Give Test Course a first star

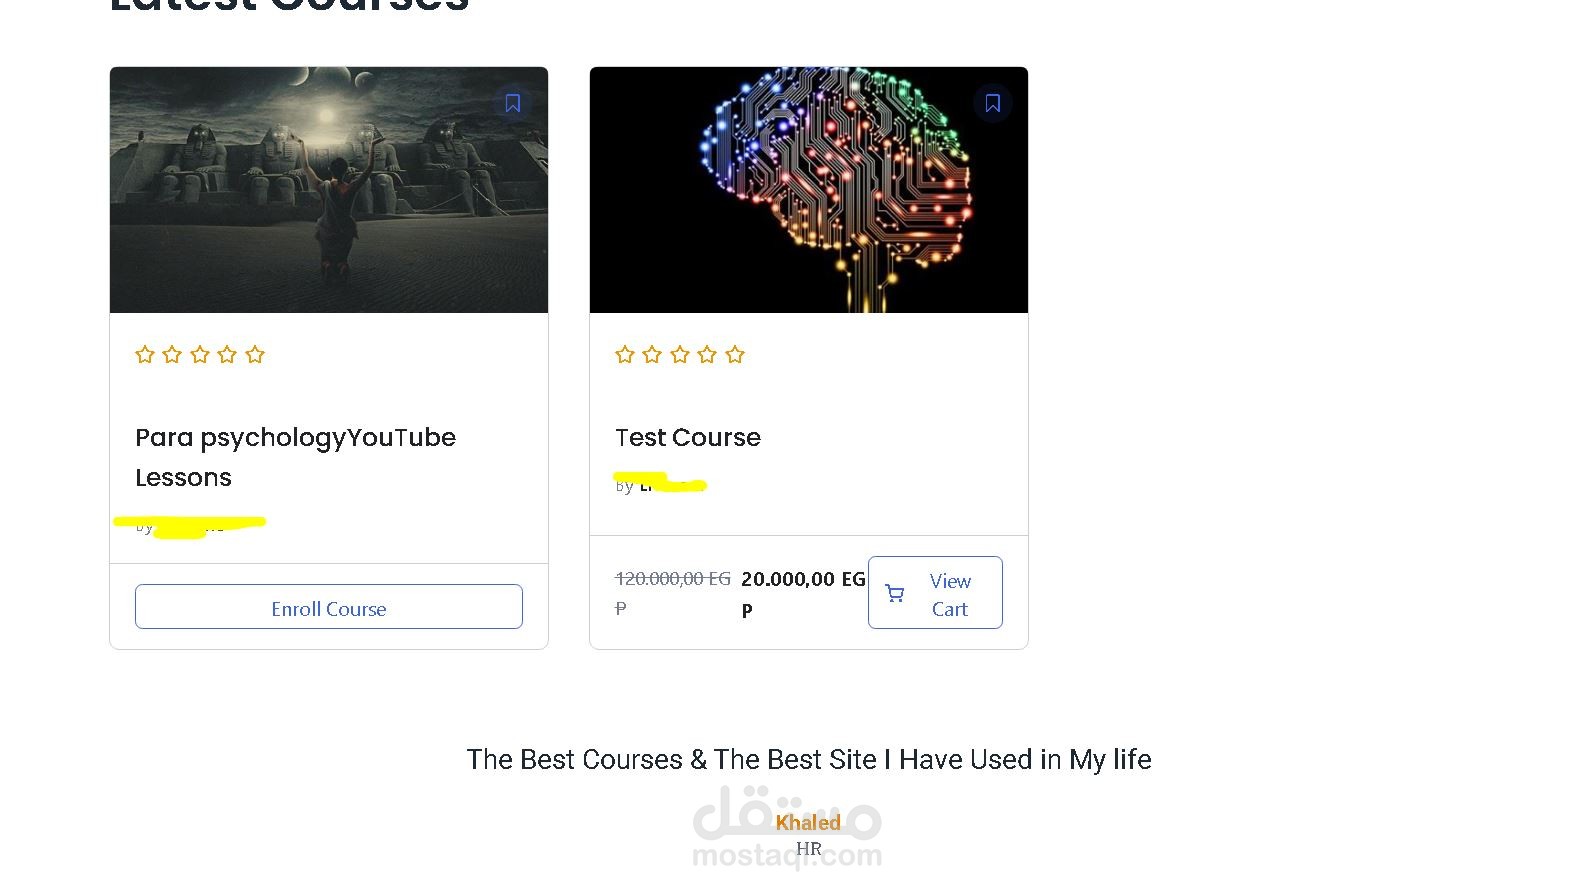(625, 354)
